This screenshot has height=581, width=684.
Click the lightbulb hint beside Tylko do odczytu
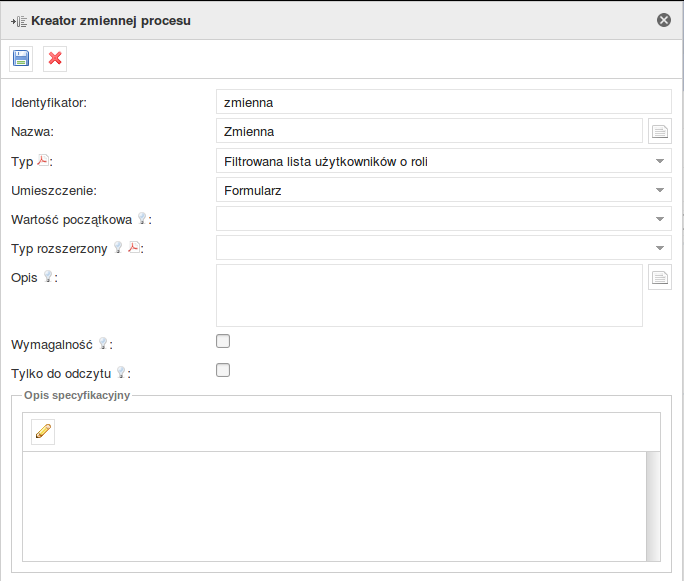(x=121, y=372)
